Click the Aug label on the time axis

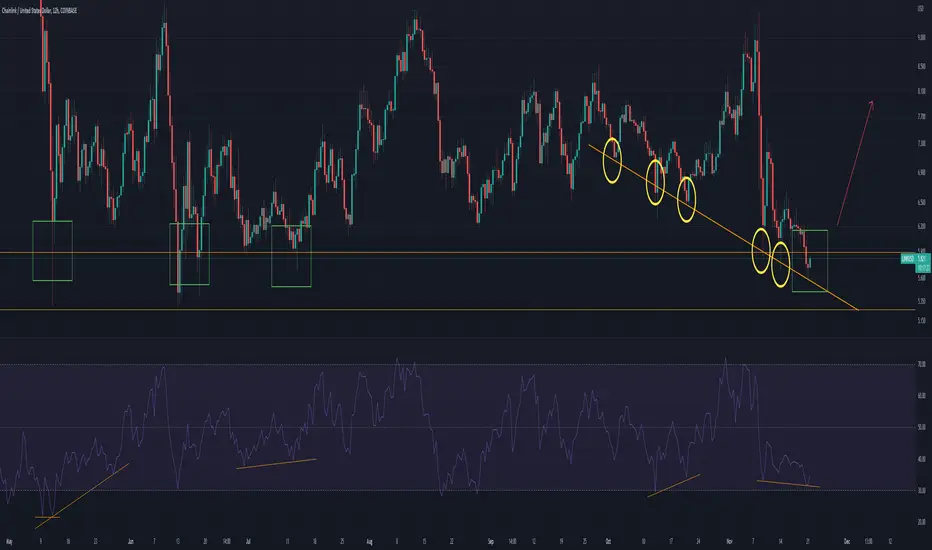click(x=369, y=542)
